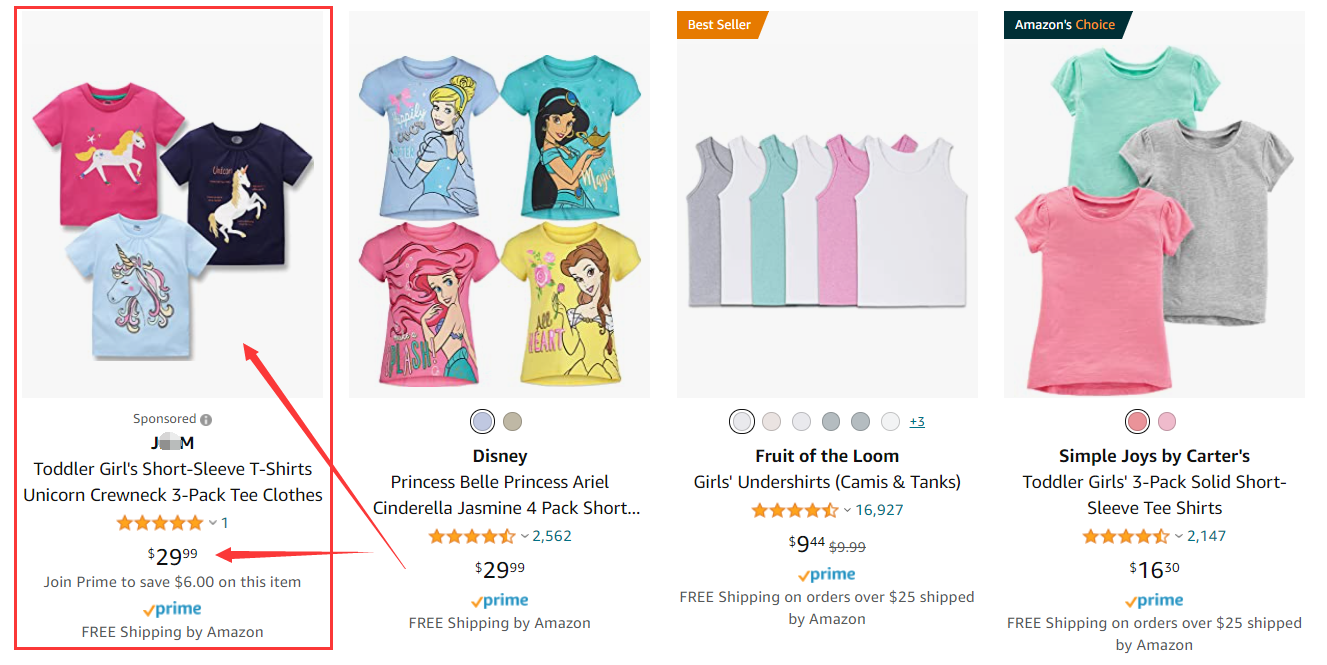Expand the rating chevron next to 2,147 reviews
This screenshot has width=1327, height=665.
coord(1179,537)
